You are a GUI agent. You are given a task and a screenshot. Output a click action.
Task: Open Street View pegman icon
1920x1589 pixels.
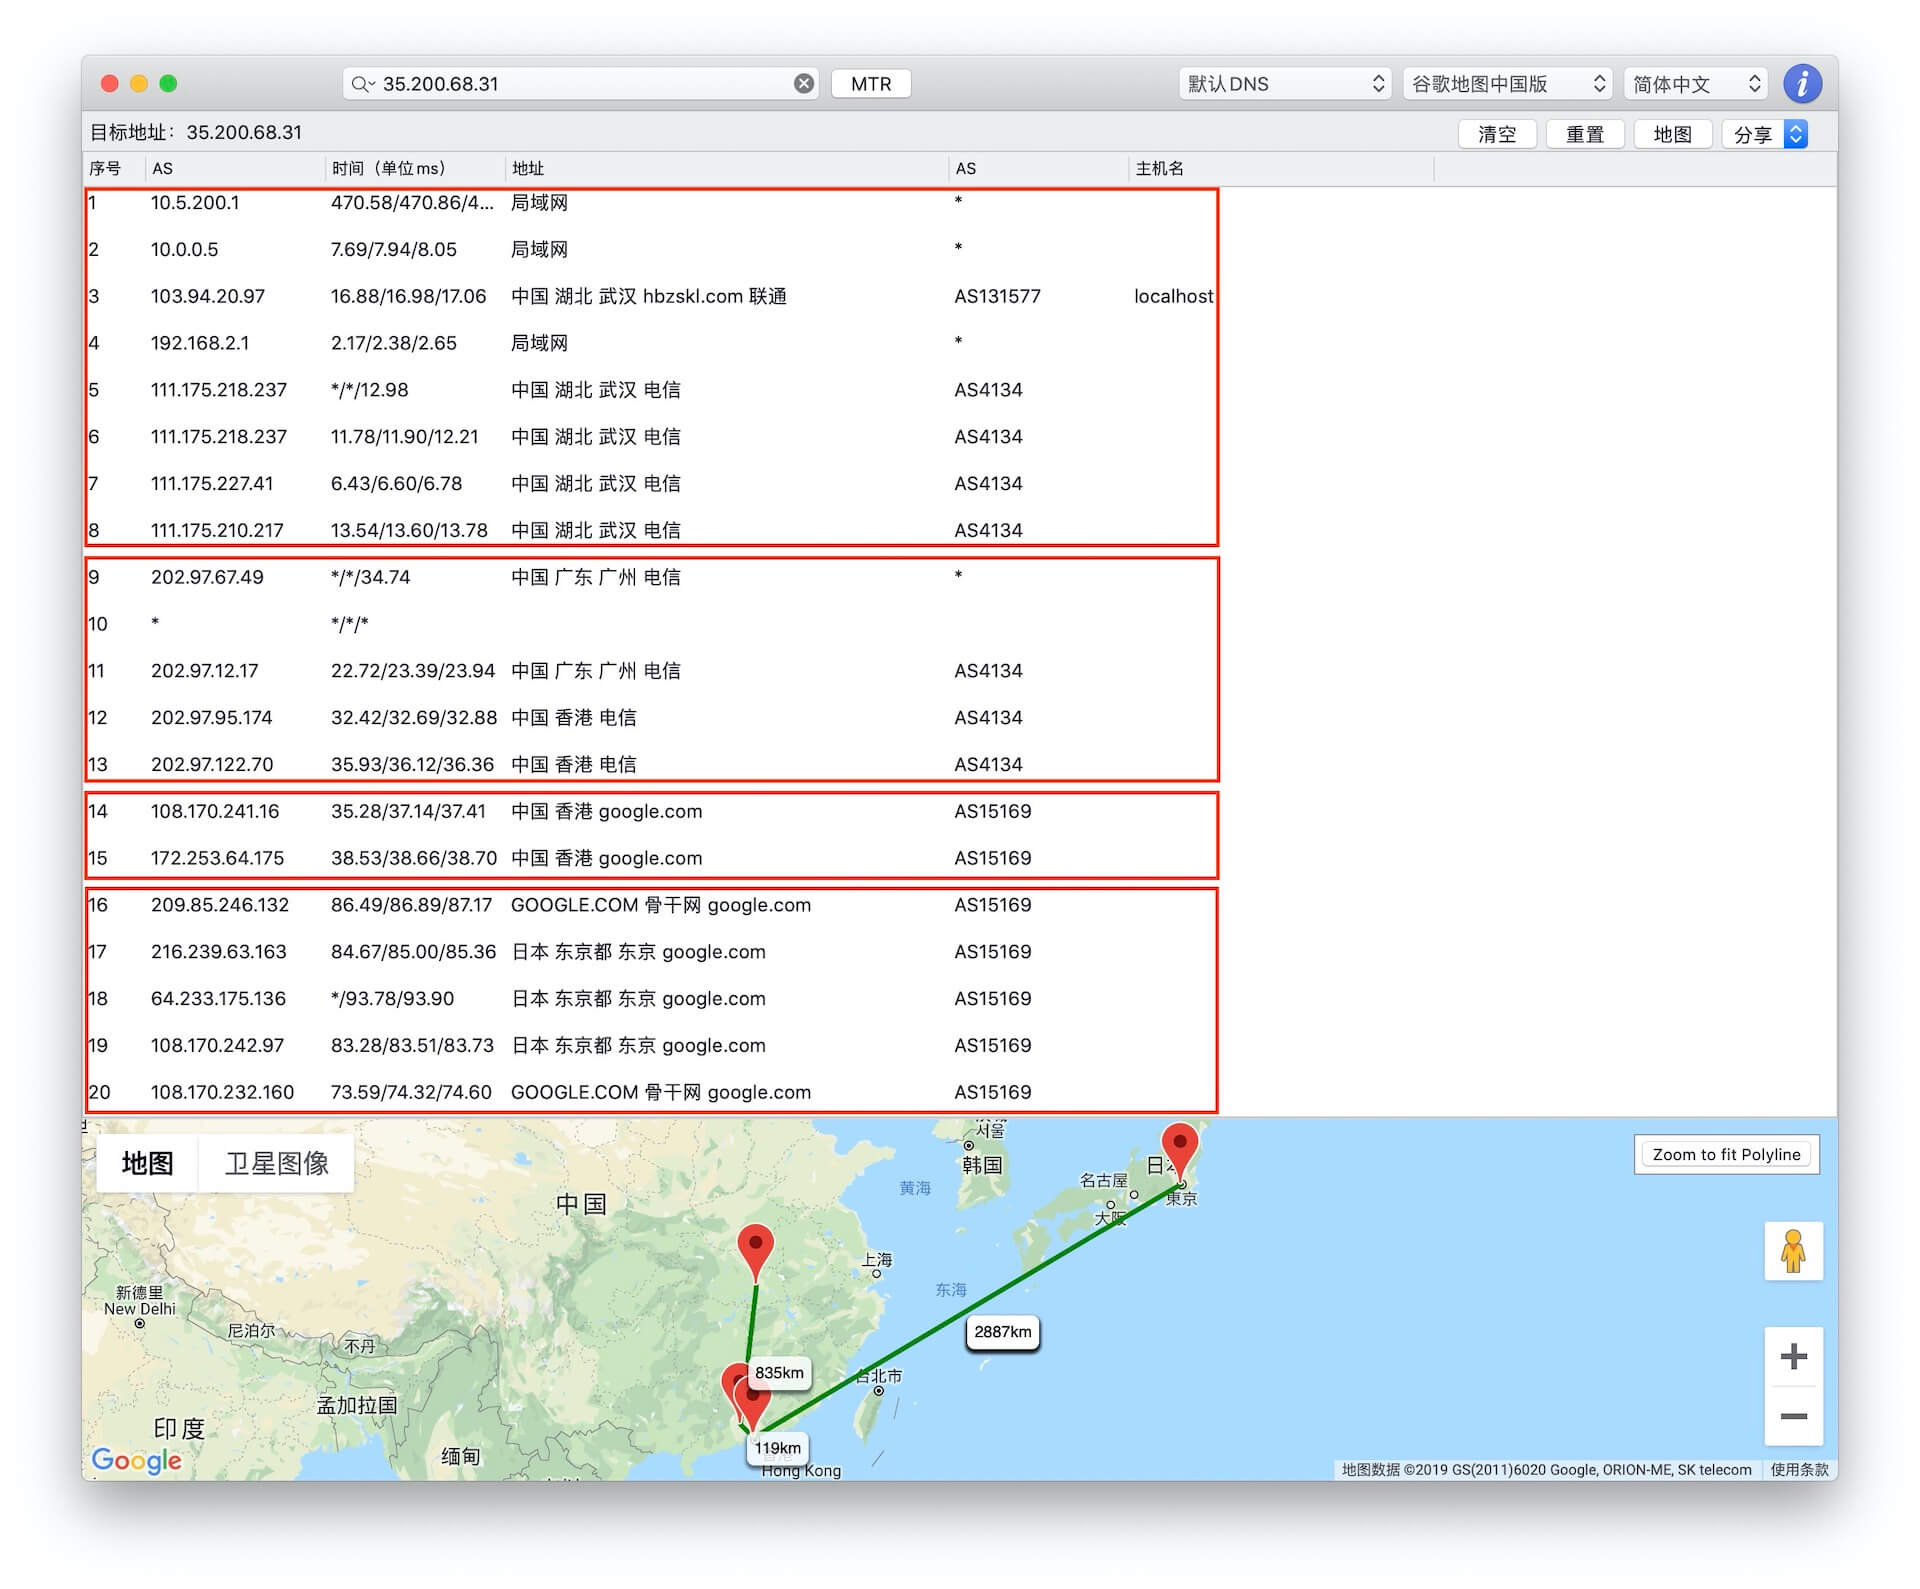pyautogui.click(x=1793, y=1251)
